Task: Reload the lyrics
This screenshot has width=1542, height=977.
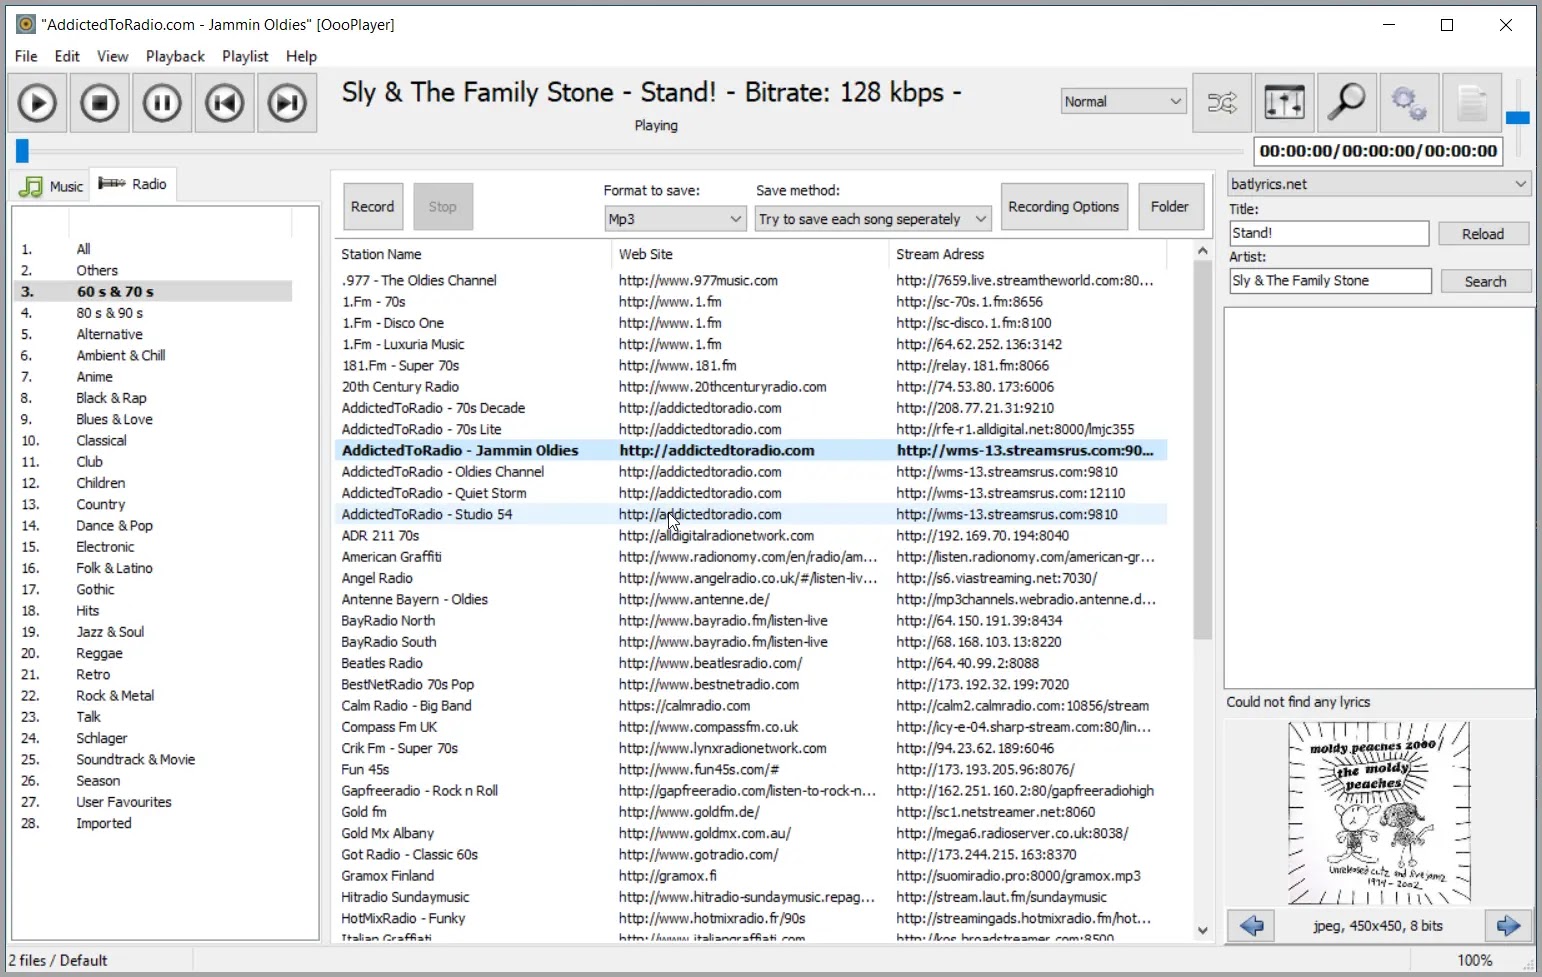Action: click(1483, 234)
